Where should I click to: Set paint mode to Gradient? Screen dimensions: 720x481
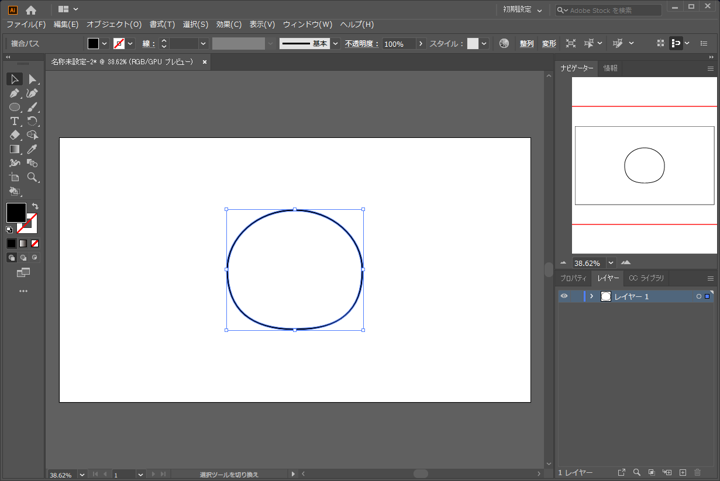23,244
